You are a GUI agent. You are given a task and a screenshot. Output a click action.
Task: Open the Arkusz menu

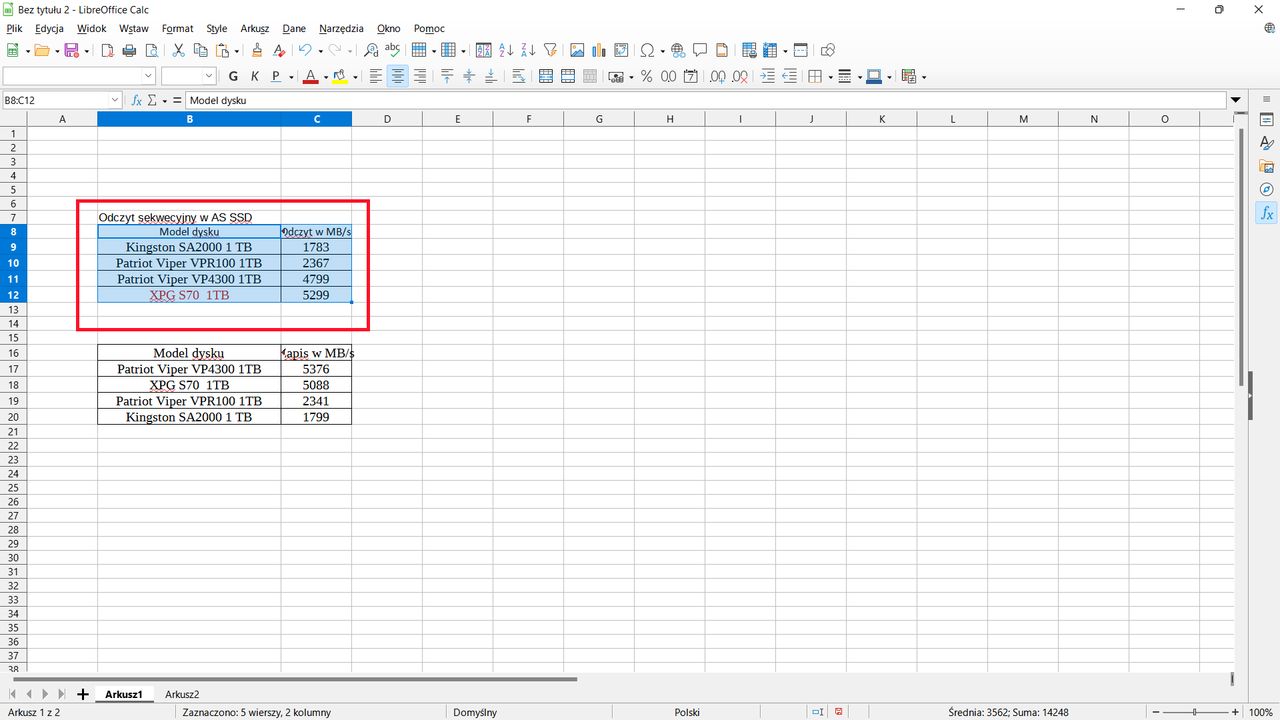click(255, 29)
